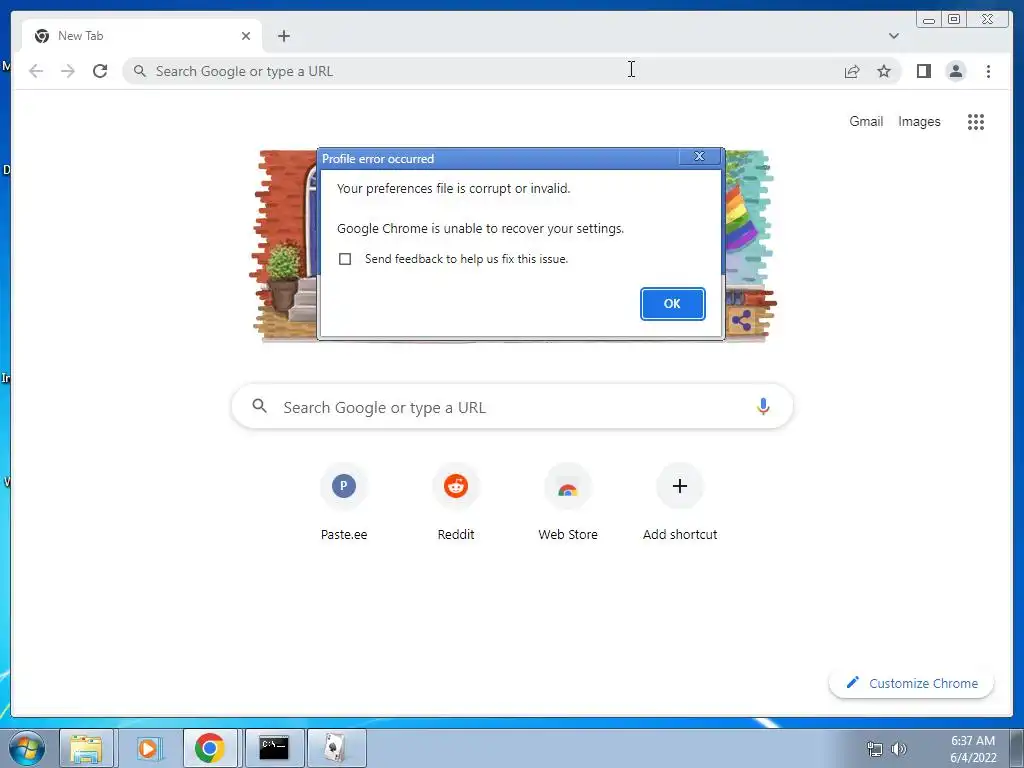
Task: Click volume speaker icon in tray
Action: (x=899, y=749)
